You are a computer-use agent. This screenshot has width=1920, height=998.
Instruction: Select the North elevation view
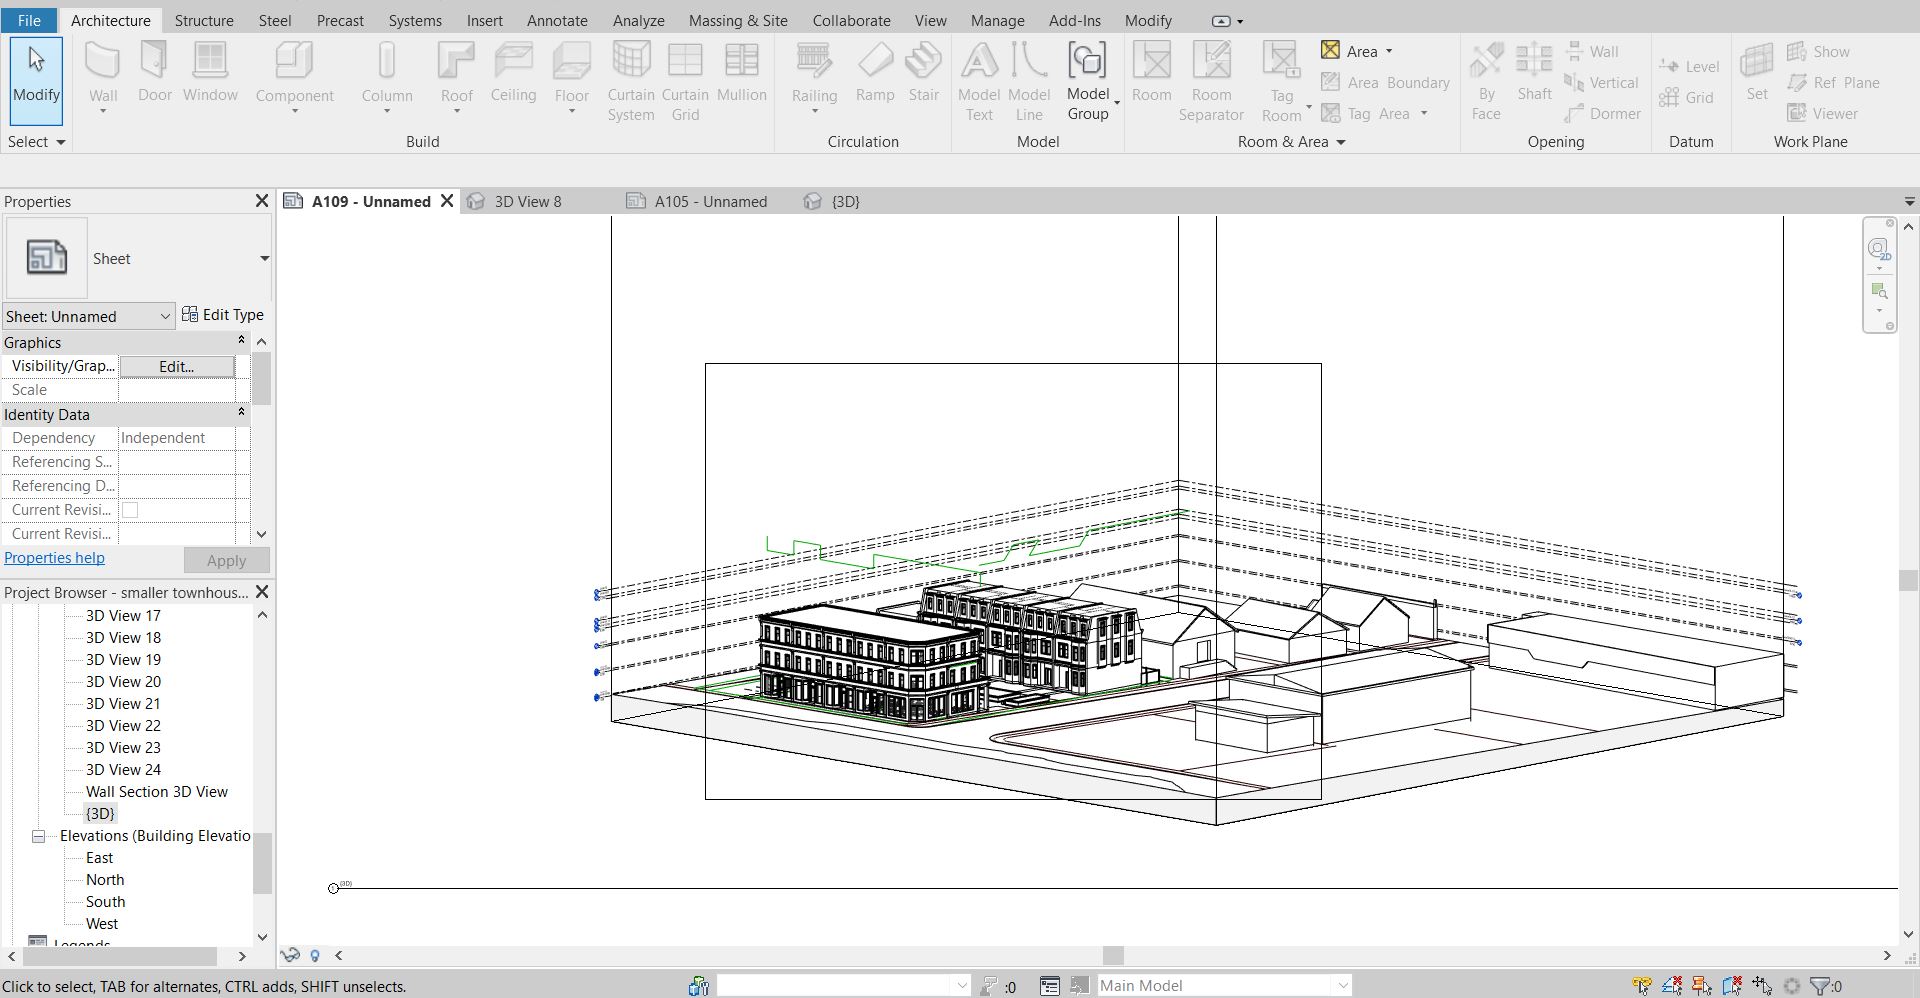coord(105,880)
